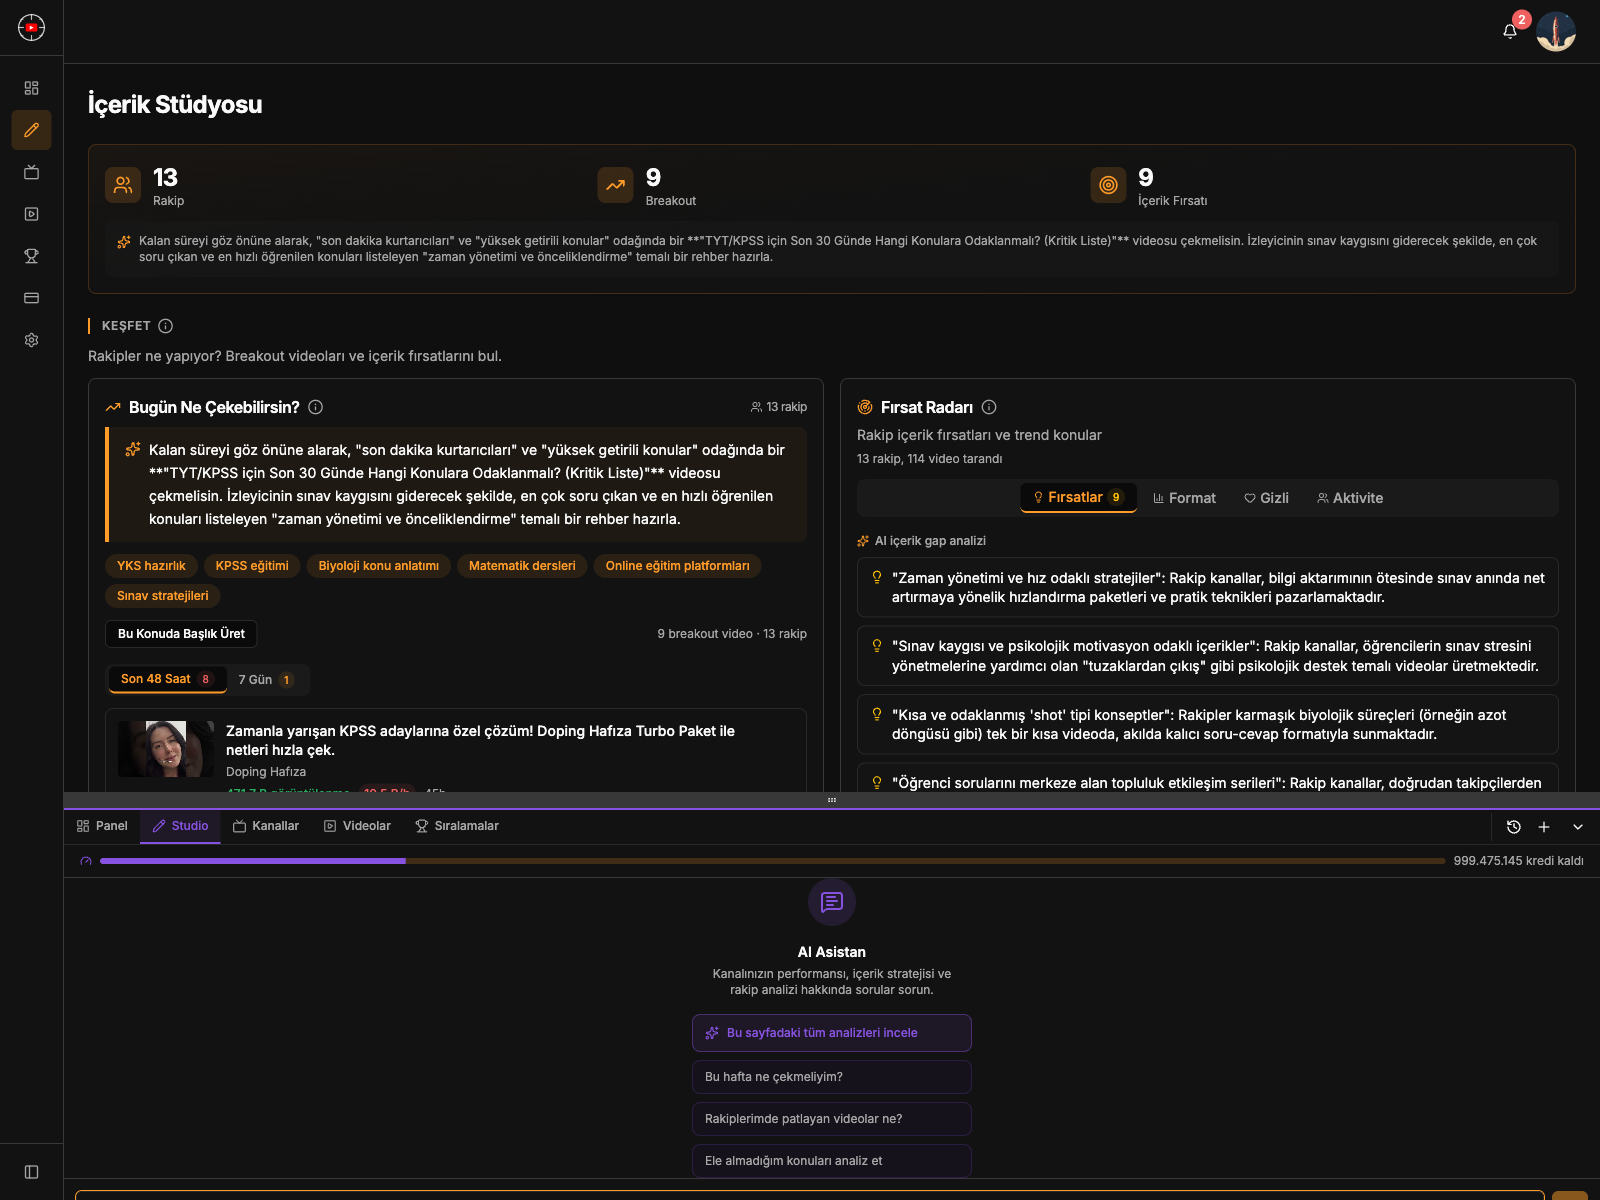
Task: Select the Online eğitim platformları tag
Action: click(678, 566)
